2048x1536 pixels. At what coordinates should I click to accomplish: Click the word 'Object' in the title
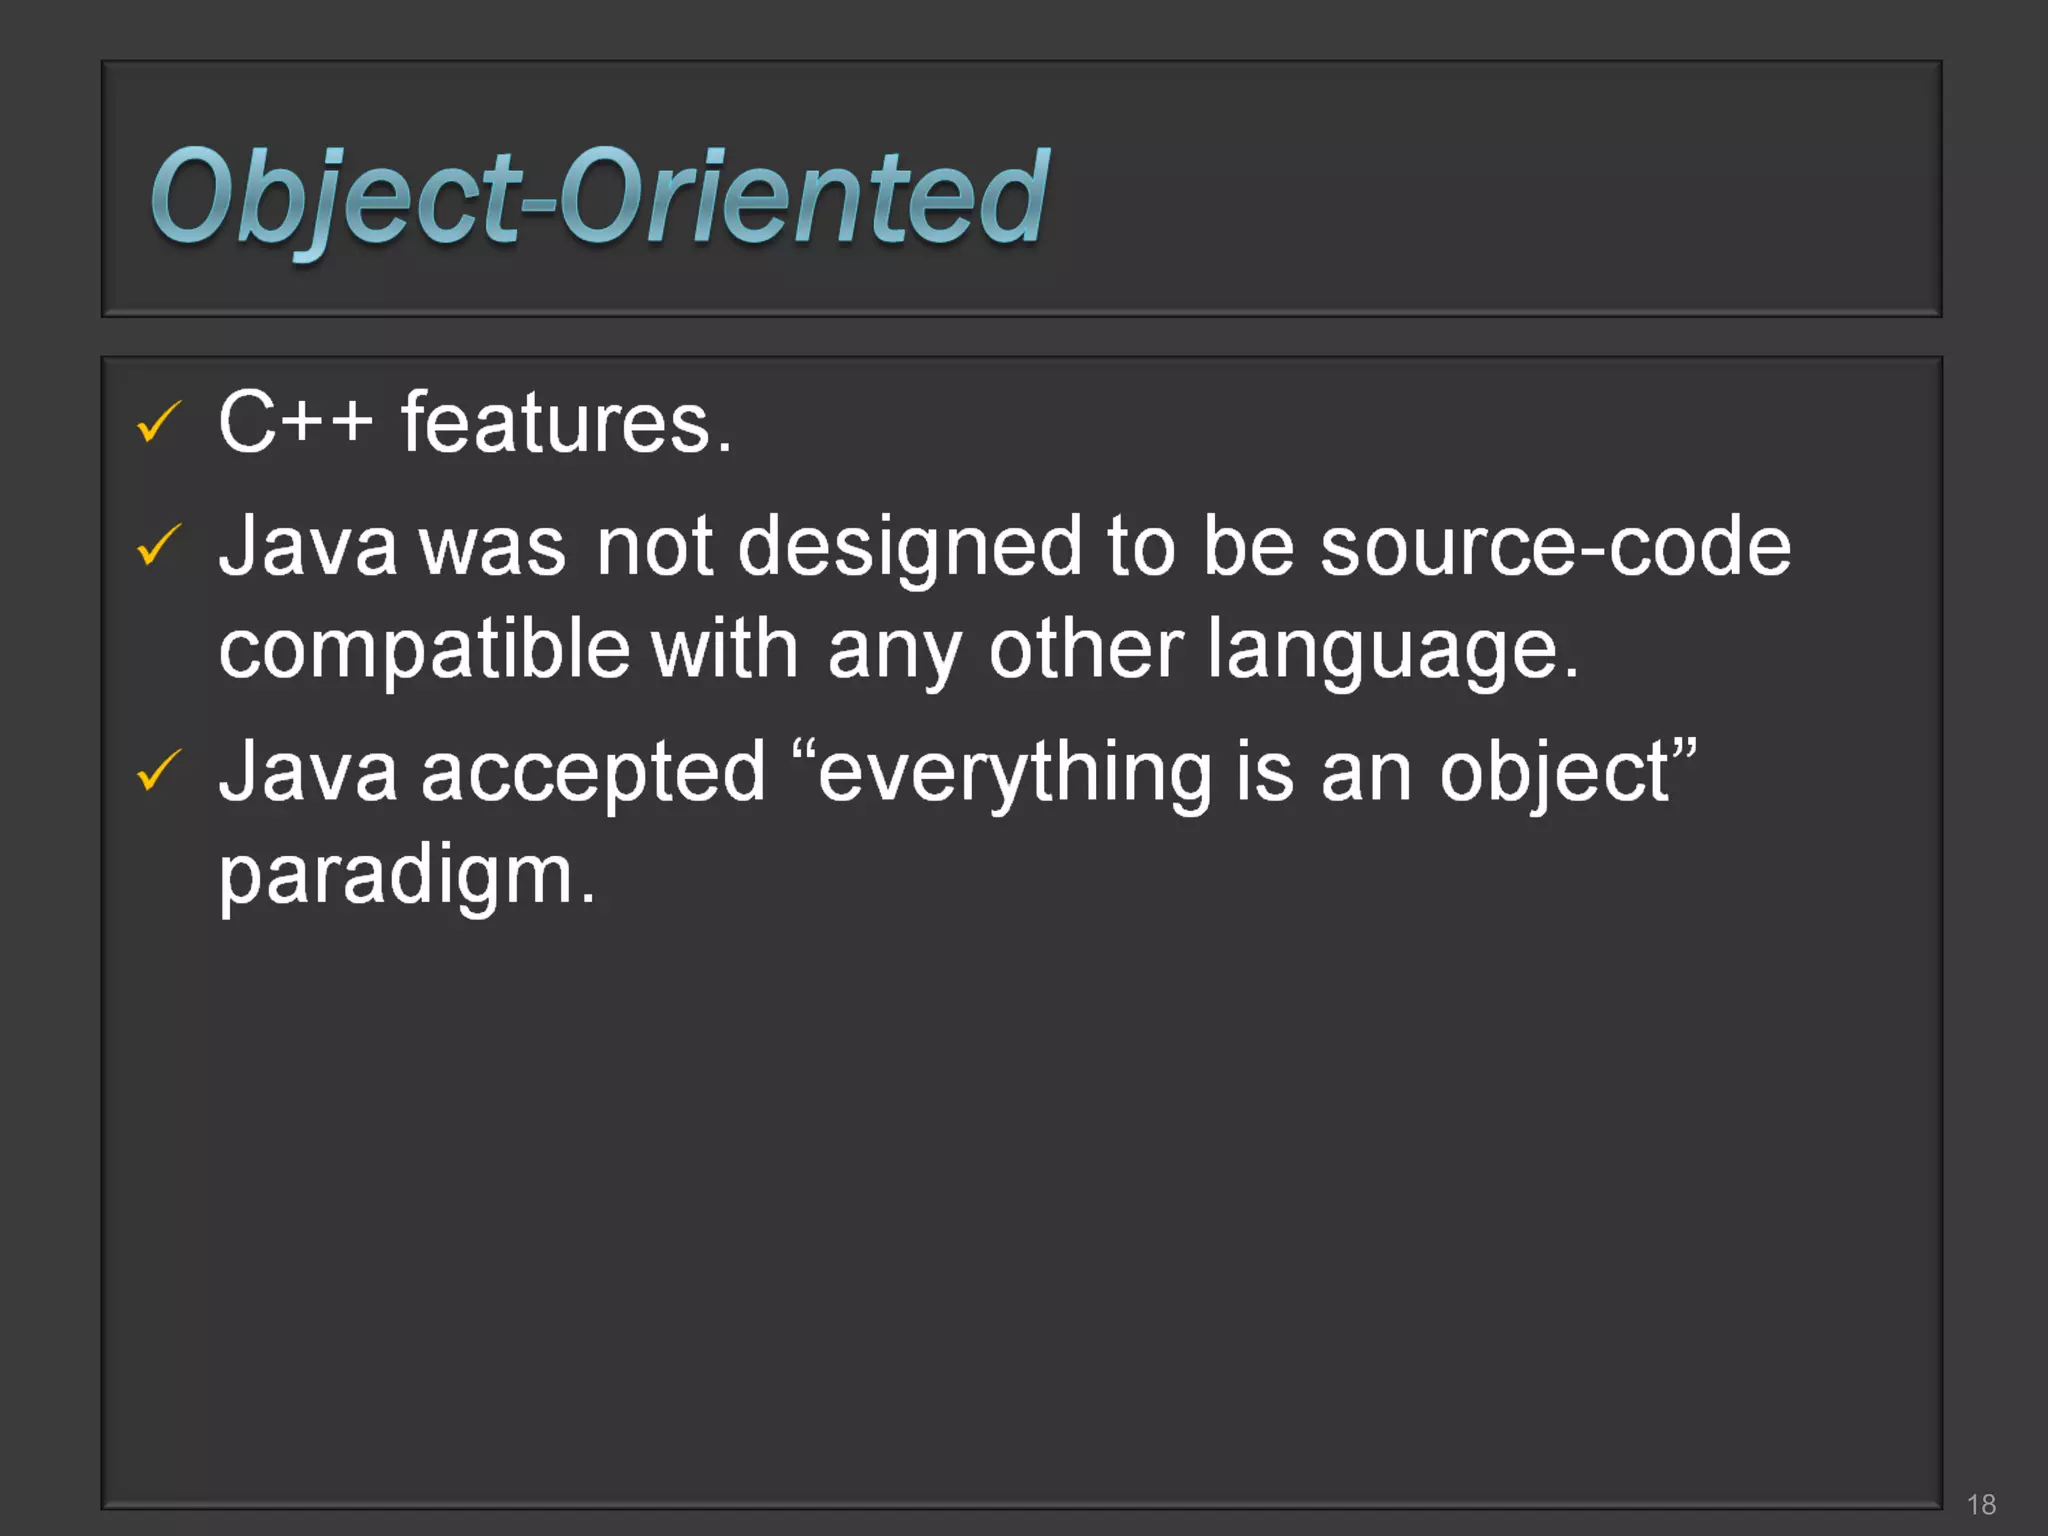335,200
